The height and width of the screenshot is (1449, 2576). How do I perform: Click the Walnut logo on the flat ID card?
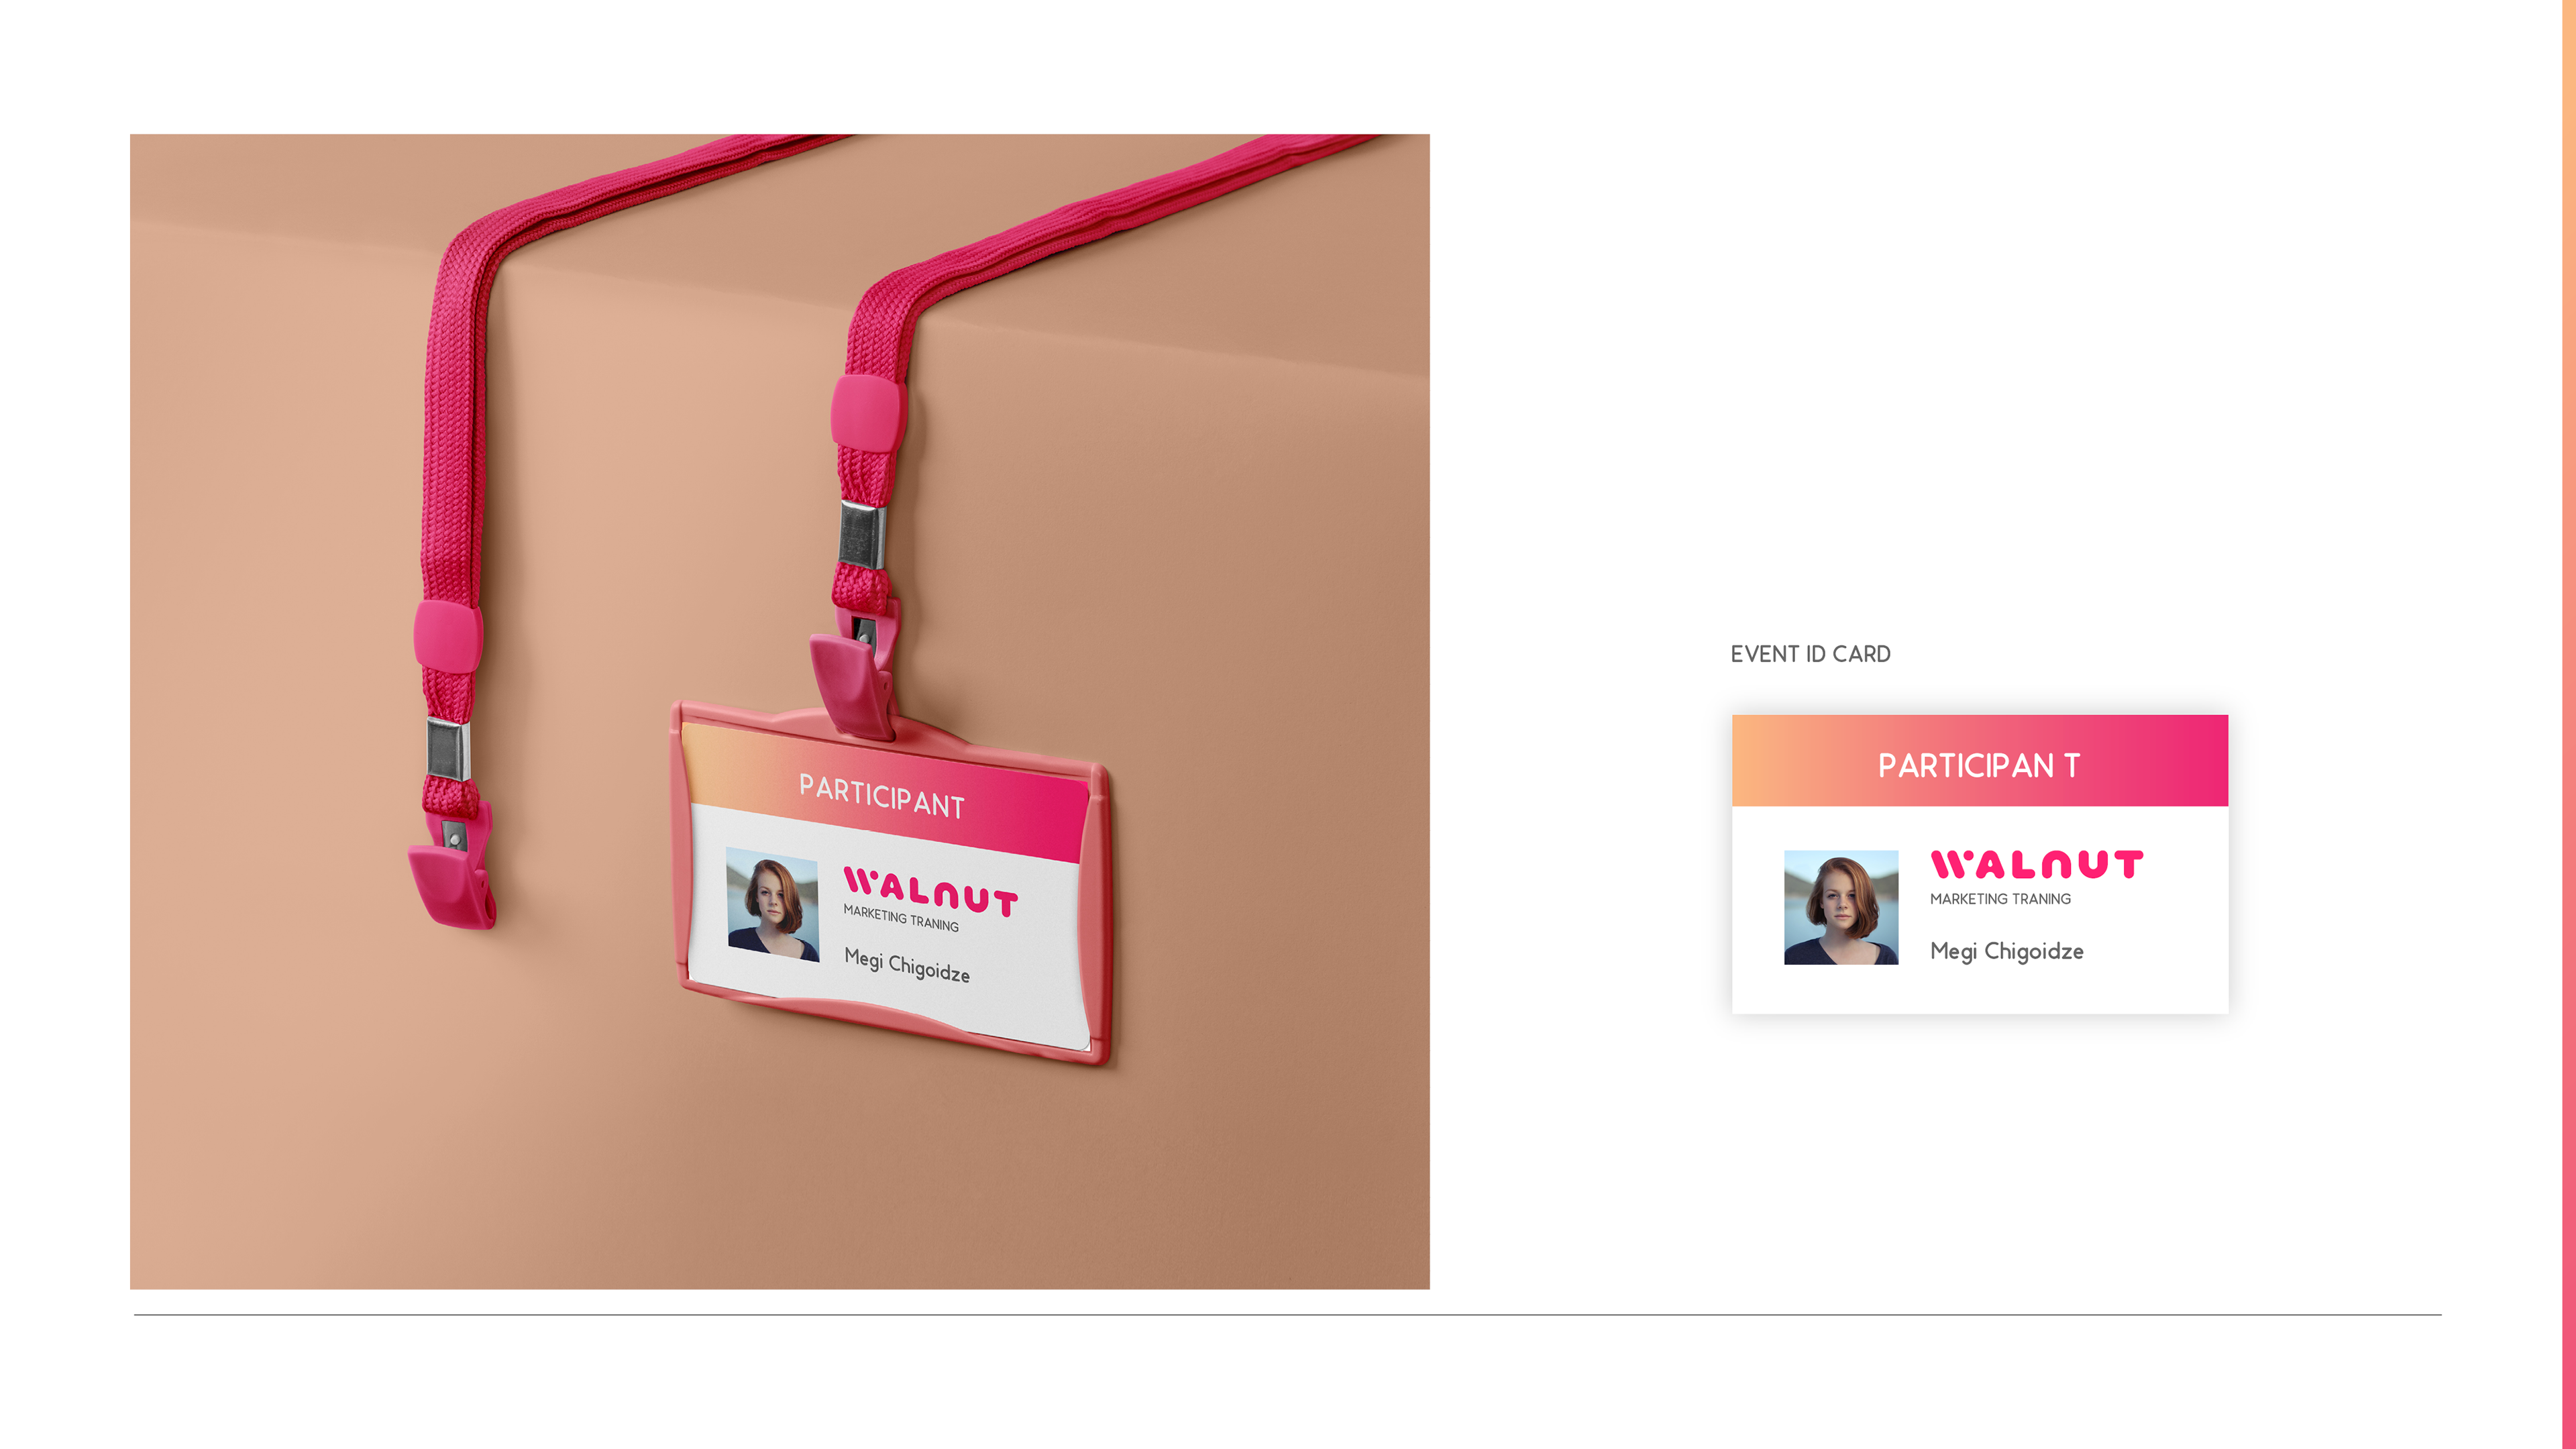coord(2036,864)
